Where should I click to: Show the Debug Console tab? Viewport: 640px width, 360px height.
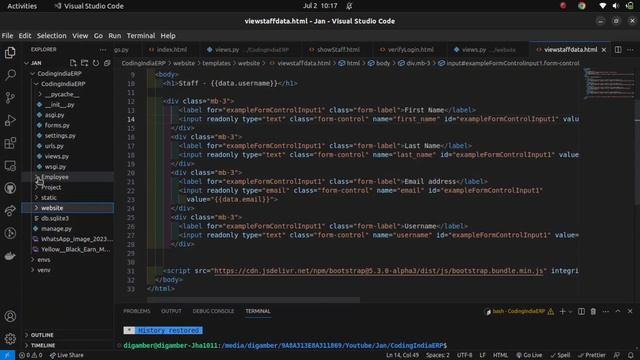coord(213,311)
